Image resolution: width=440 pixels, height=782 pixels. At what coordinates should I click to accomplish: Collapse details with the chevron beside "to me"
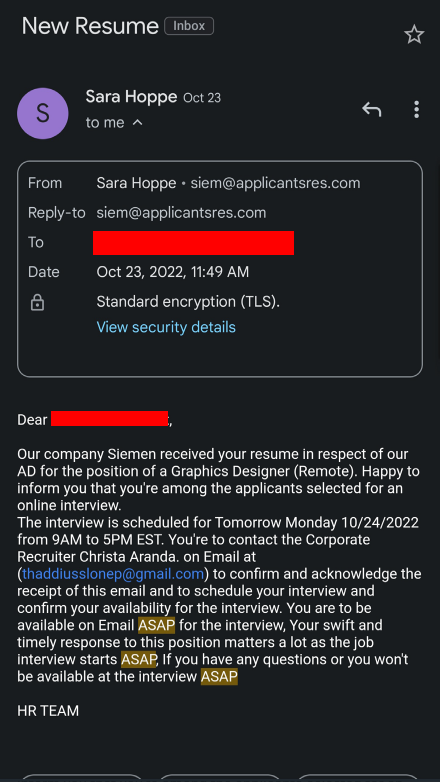[x=138, y=123]
